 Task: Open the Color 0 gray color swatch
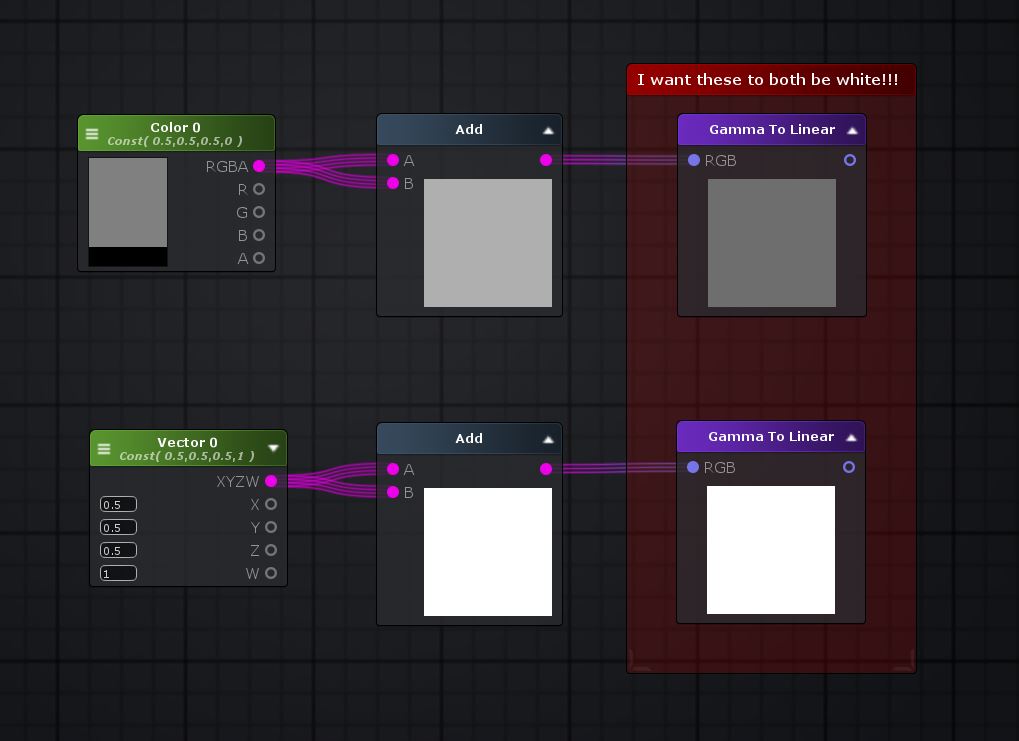[128, 202]
